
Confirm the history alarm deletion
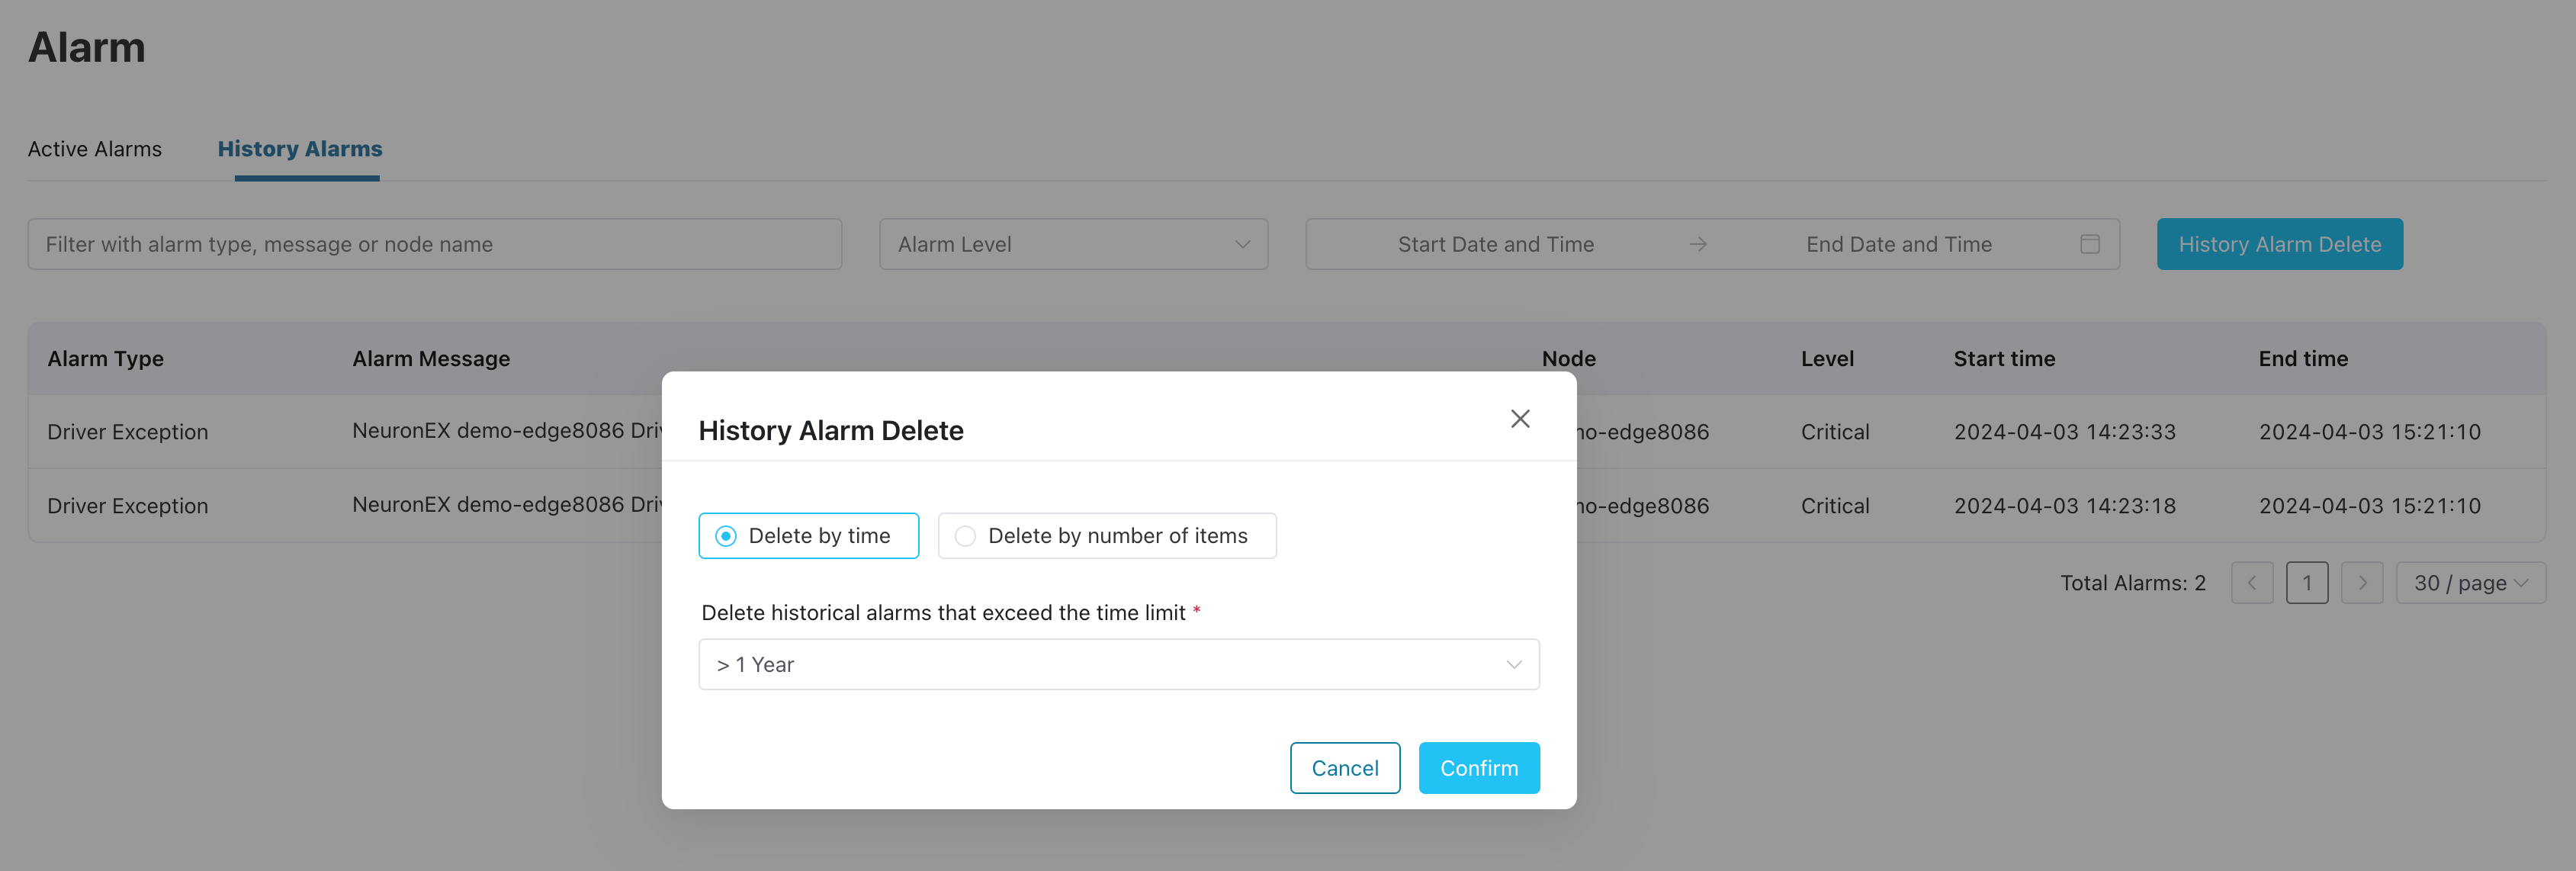coord(1479,767)
